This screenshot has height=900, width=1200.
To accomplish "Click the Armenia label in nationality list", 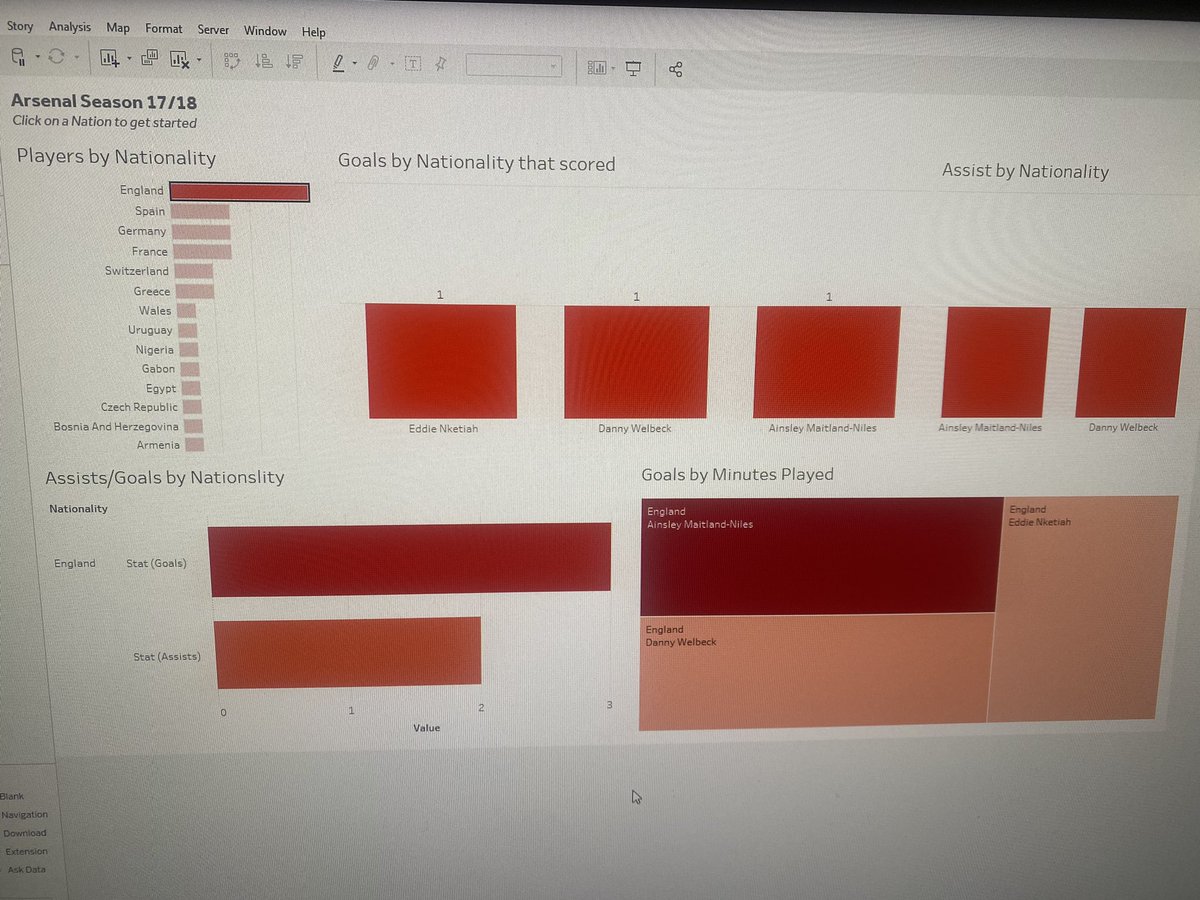I will point(159,445).
